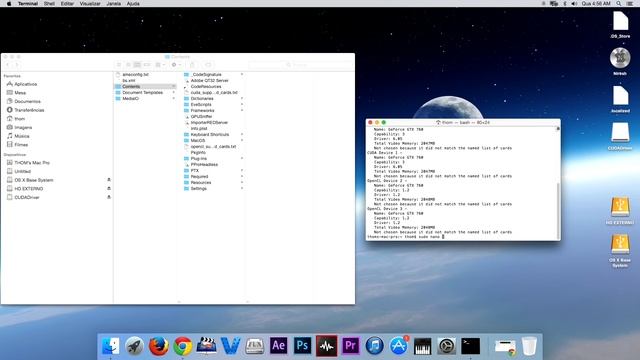
Task: Launch Adobe After Effects from dock
Action: (x=278, y=346)
